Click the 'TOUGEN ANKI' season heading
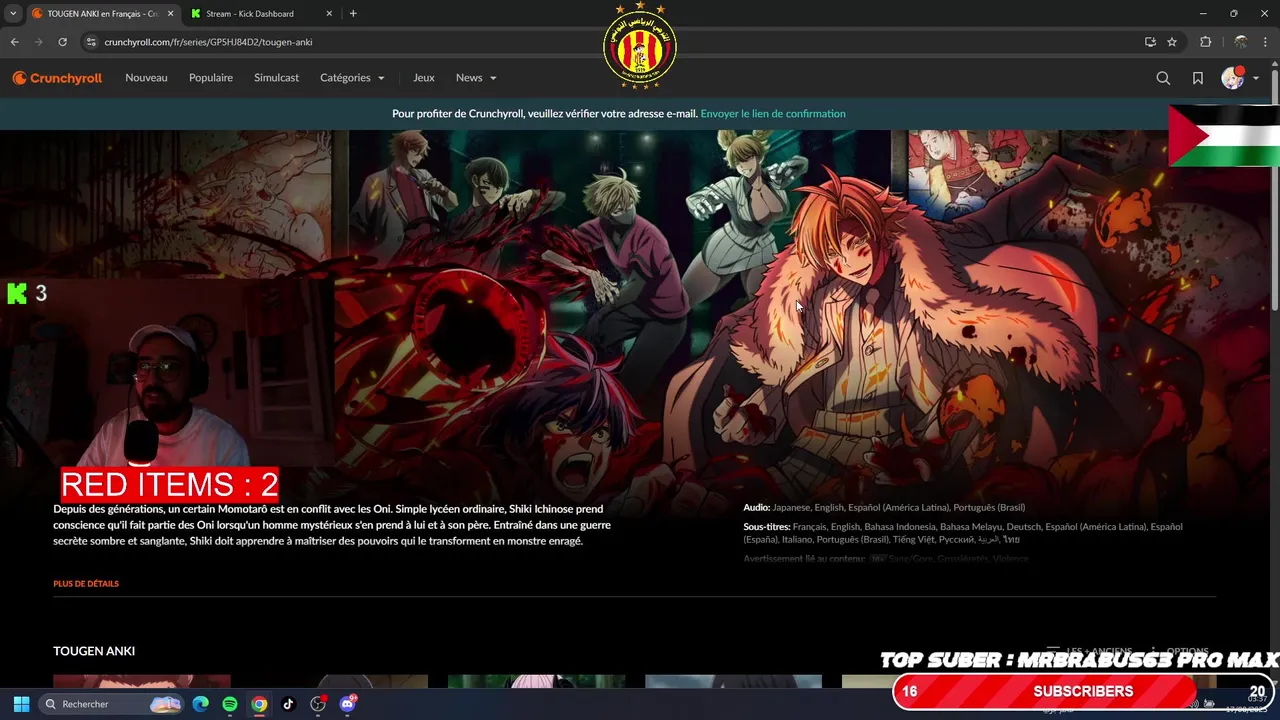The image size is (1280, 720). (x=94, y=651)
